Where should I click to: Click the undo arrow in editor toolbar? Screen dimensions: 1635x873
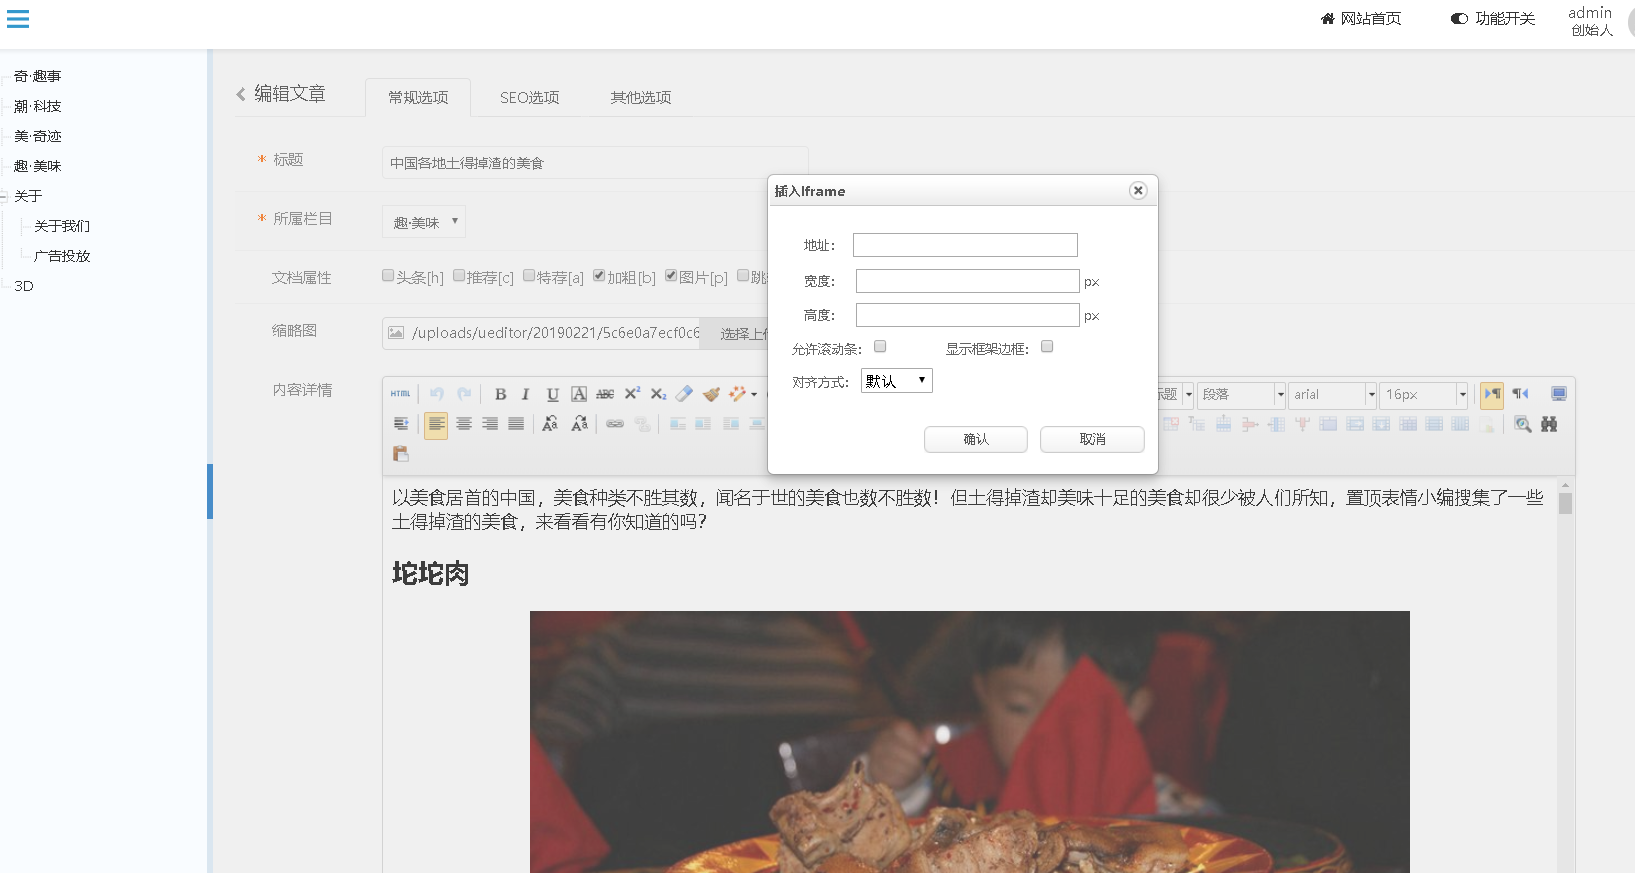[437, 394]
